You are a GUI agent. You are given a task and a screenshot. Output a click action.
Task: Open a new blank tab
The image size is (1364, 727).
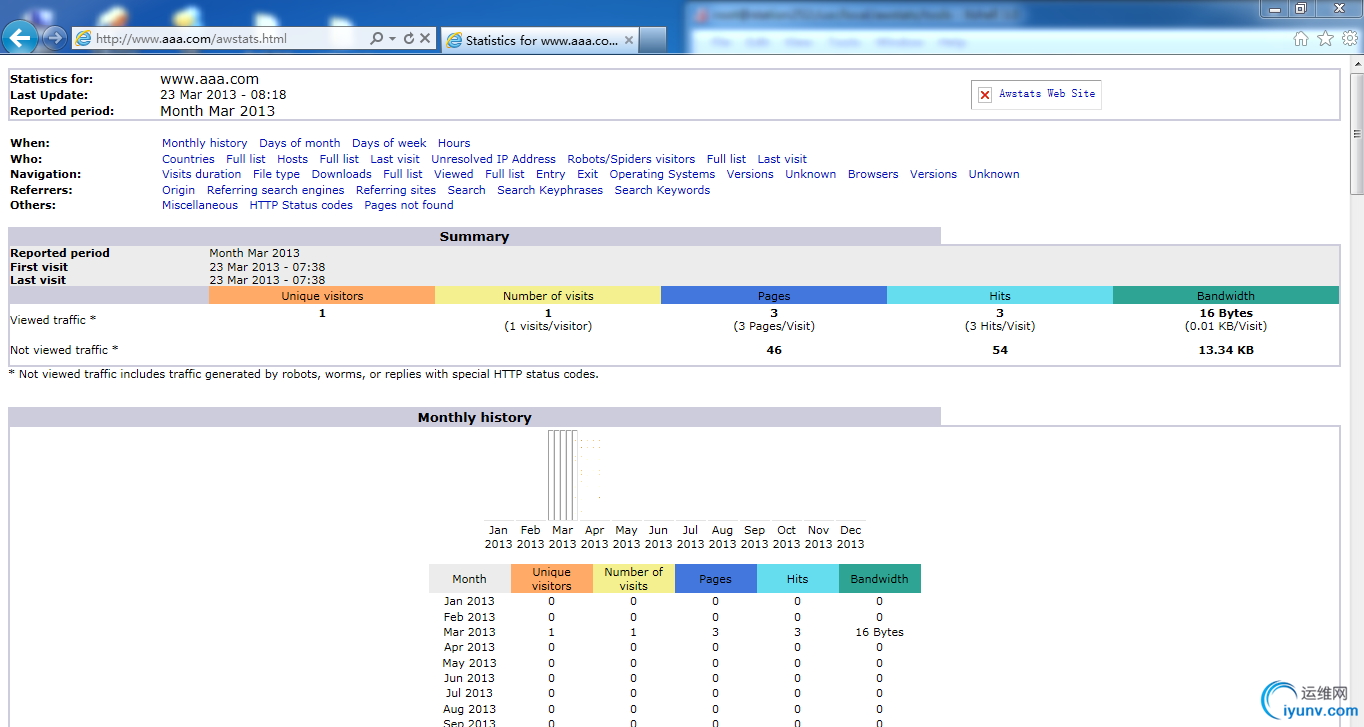653,40
